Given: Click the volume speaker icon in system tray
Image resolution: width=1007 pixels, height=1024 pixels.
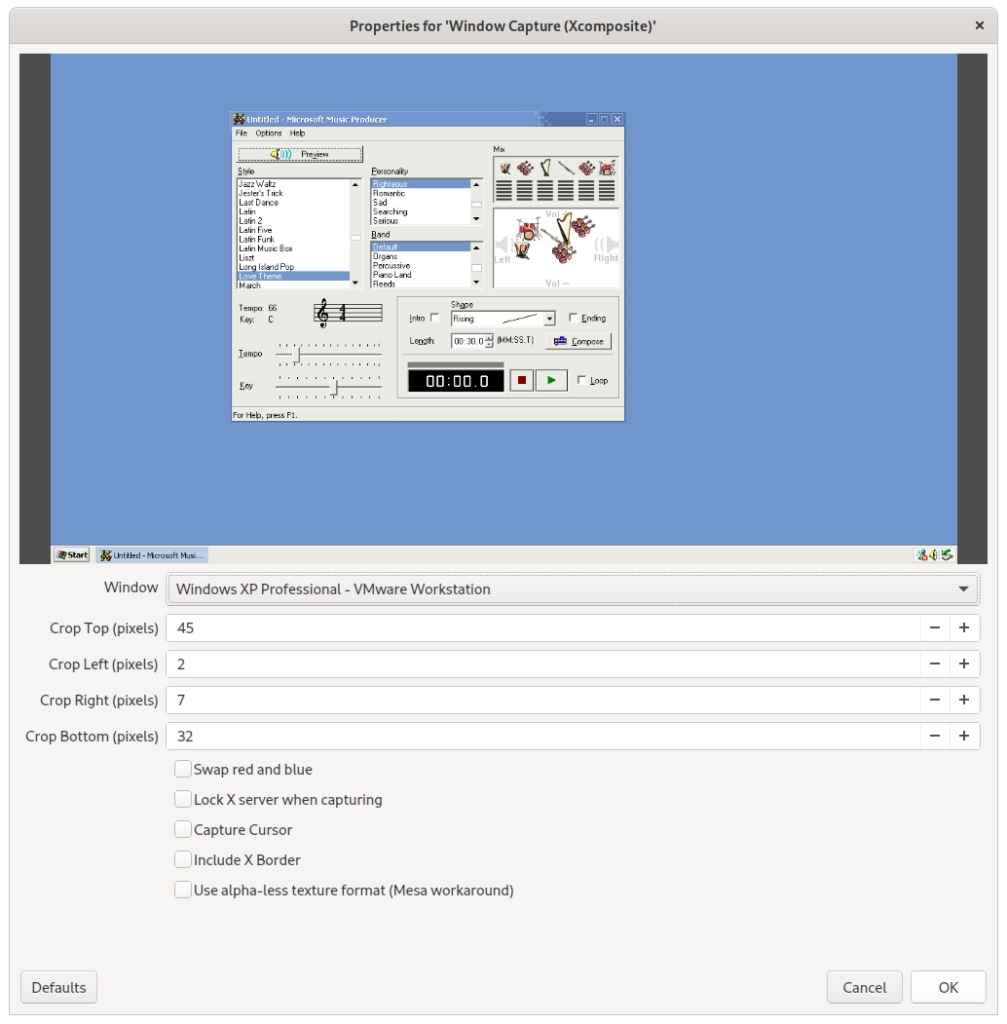Looking at the screenshot, I should [x=935, y=555].
